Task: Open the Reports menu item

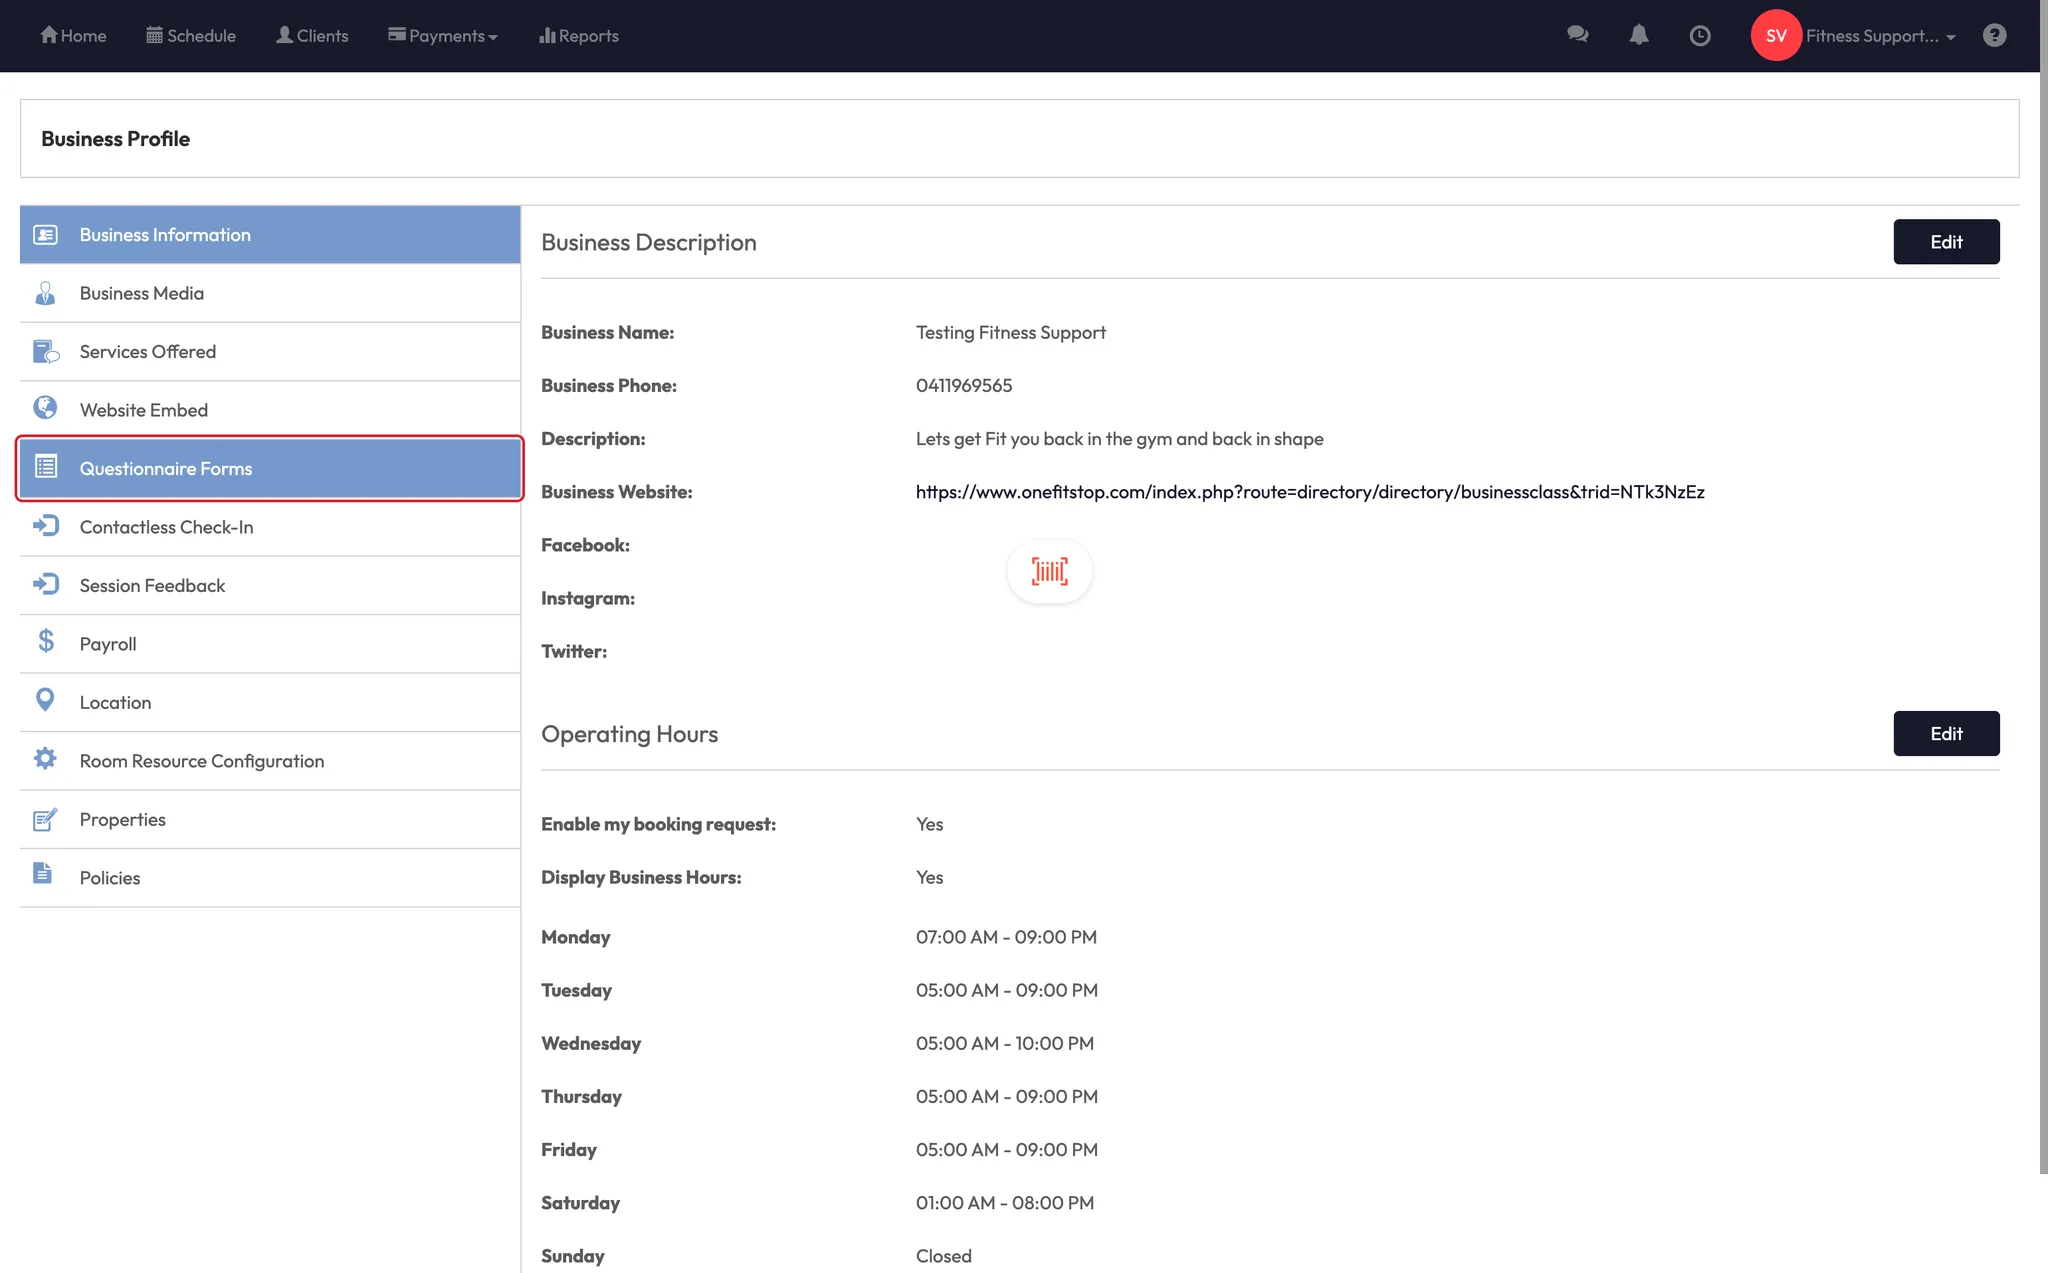Action: pyautogui.click(x=579, y=36)
